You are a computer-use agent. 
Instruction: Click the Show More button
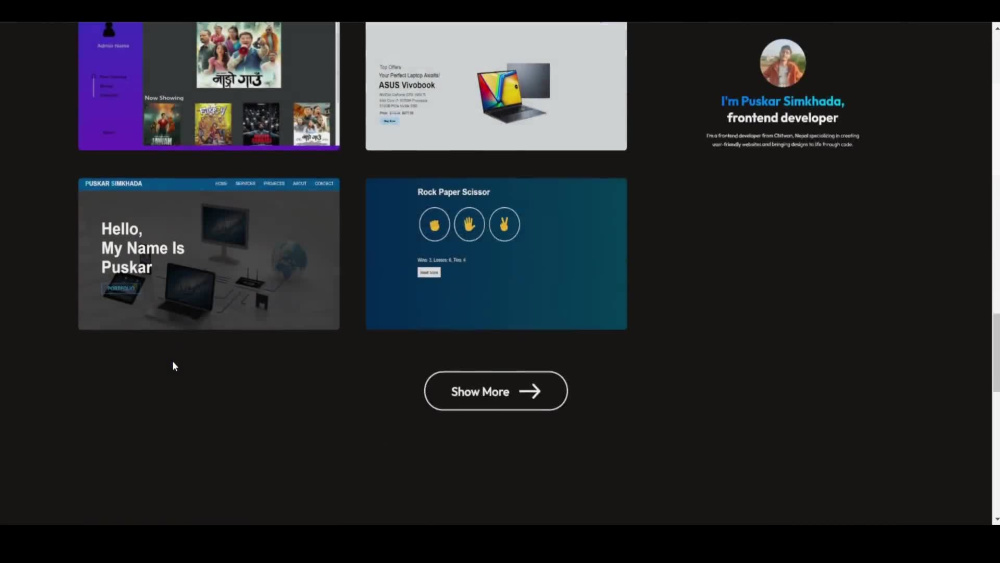click(x=496, y=391)
